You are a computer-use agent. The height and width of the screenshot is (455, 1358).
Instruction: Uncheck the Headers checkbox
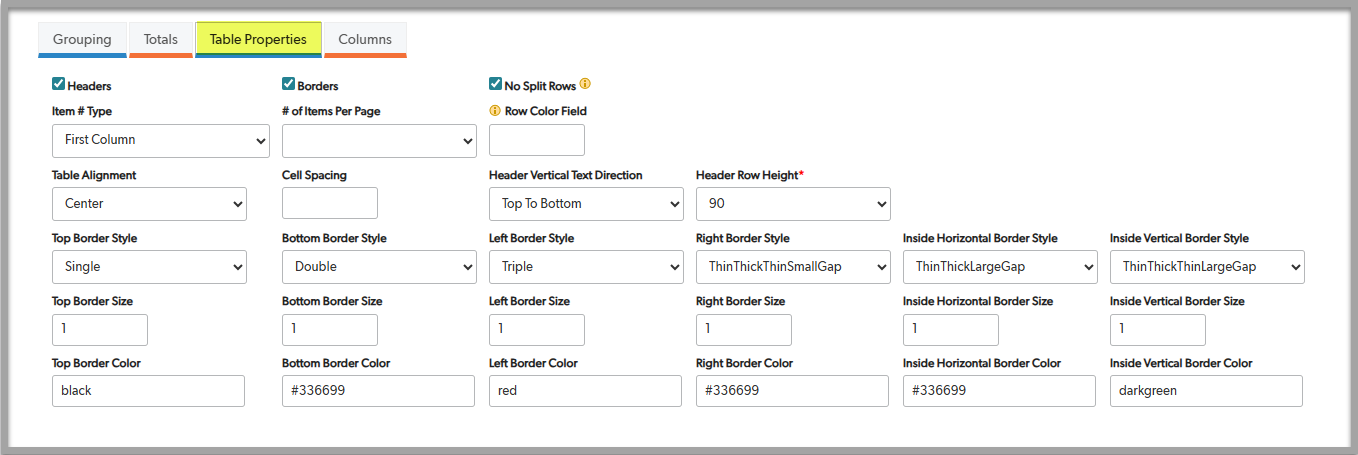59,85
